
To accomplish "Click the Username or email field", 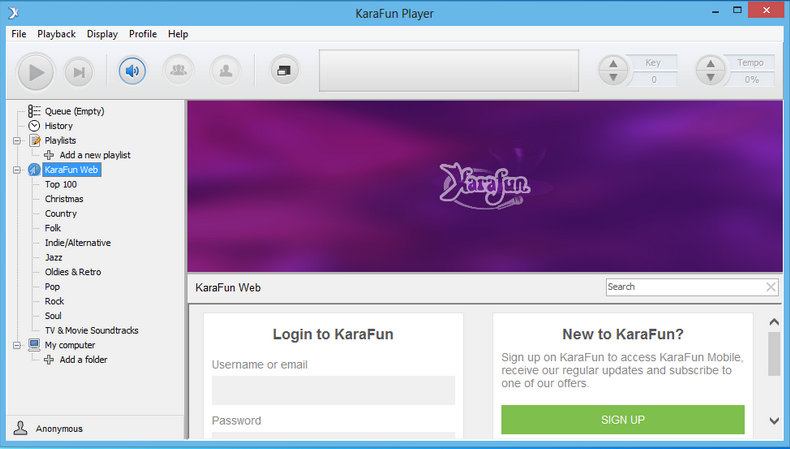I will pos(333,390).
